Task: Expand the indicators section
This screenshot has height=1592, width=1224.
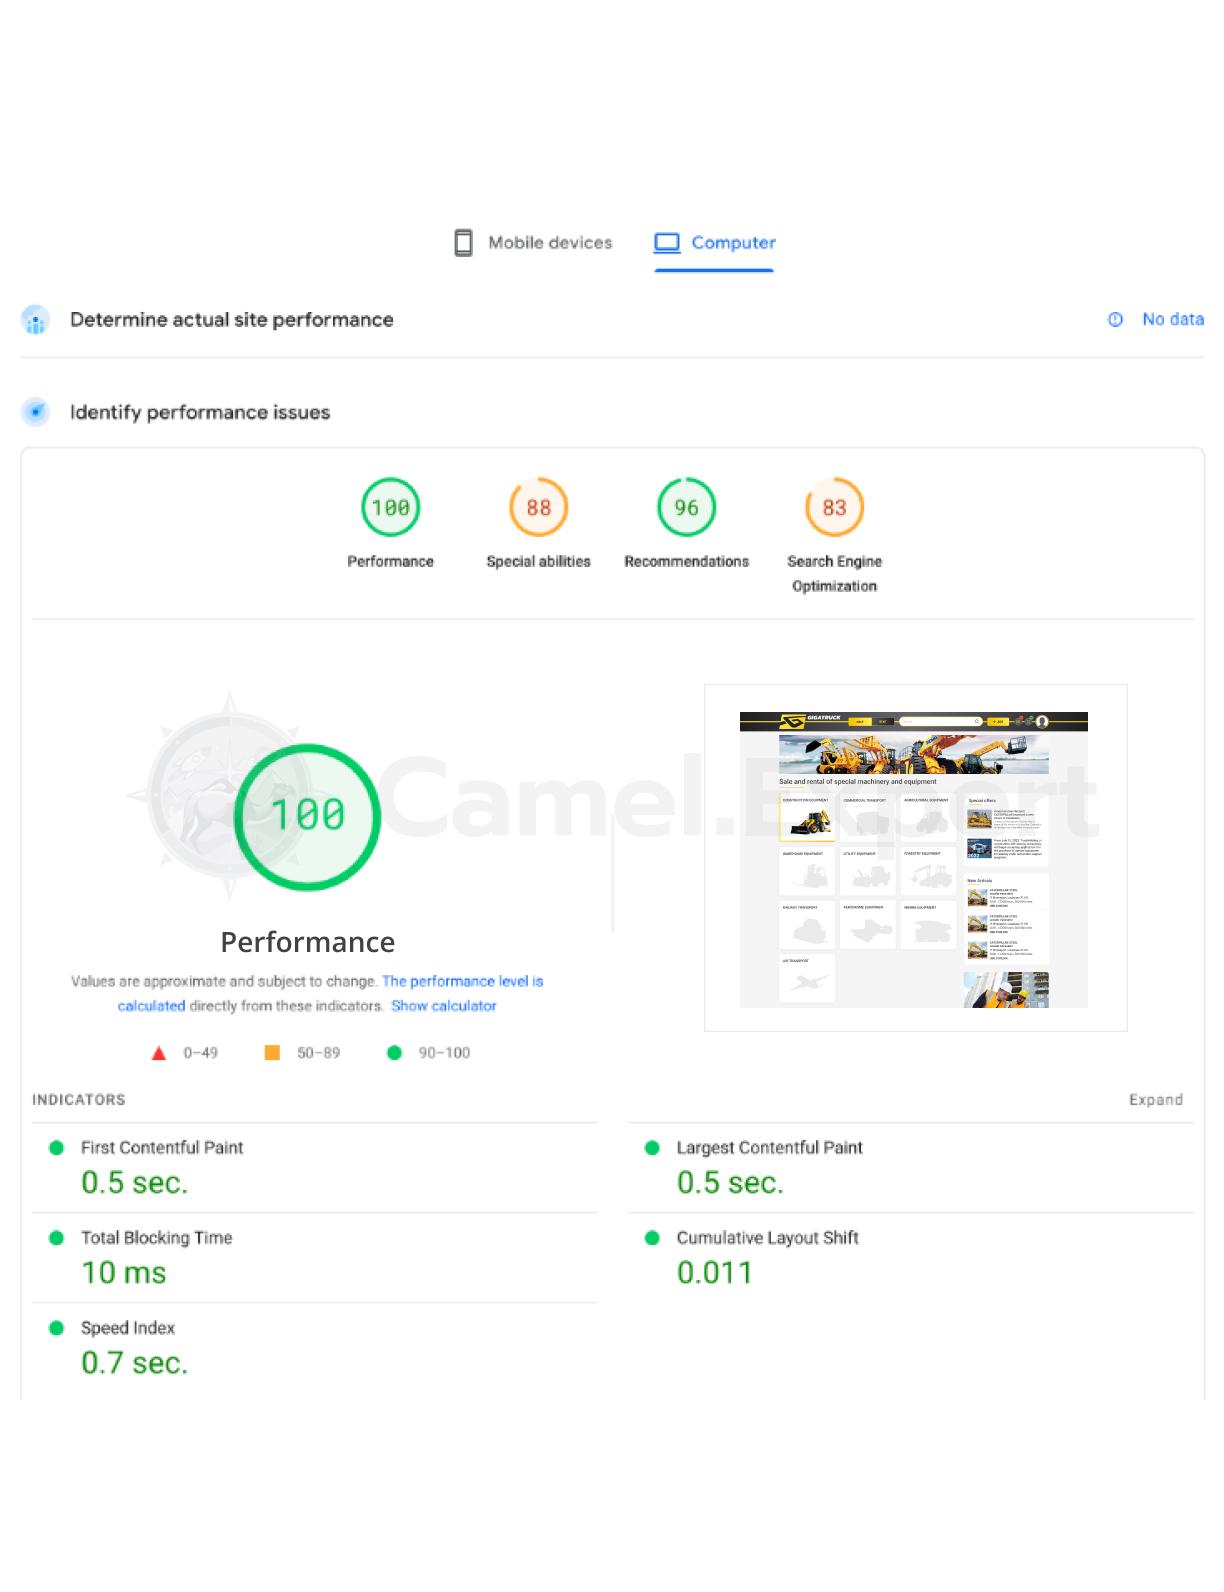Action: (1155, 1100)
